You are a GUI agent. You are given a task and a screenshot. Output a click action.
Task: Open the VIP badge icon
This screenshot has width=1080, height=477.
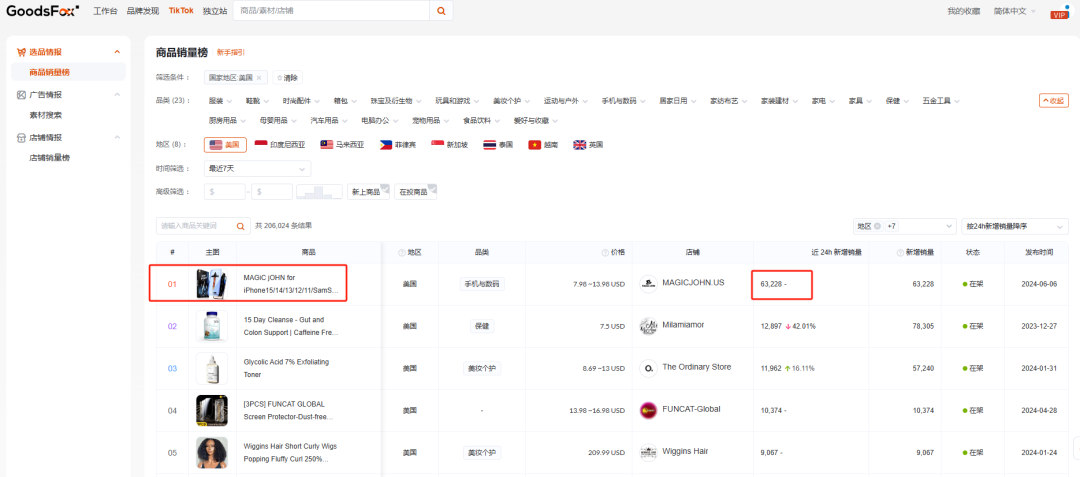pyautogui.click(x=1059, y=14)
